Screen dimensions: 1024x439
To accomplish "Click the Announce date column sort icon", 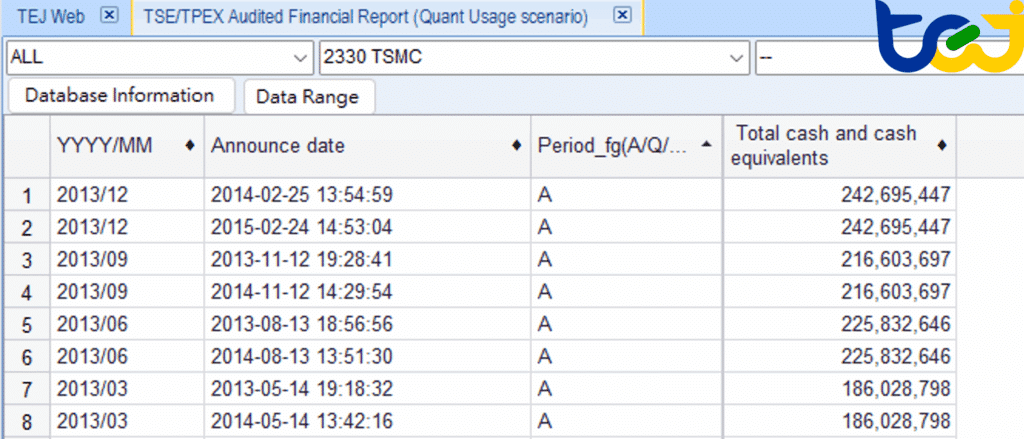I will click(x=516, y=146).
